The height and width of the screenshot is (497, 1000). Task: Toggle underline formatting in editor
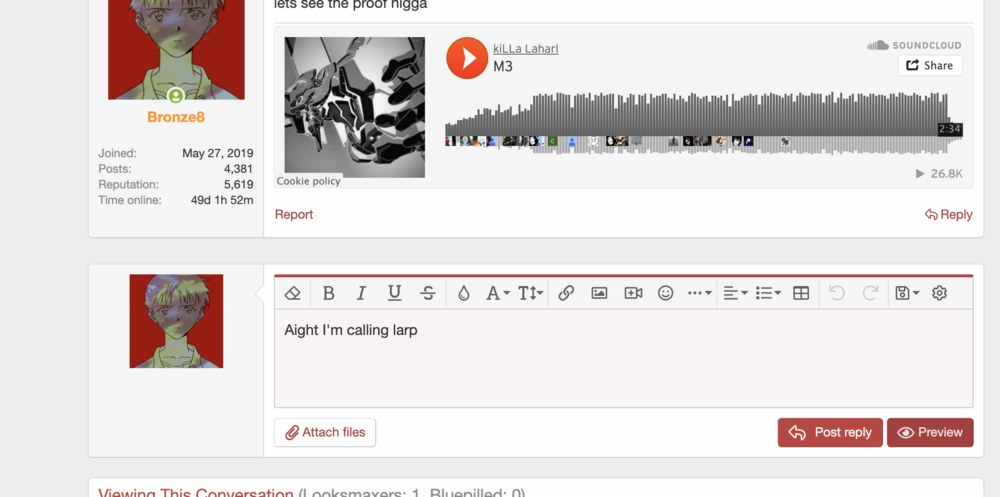coord(395,293)
